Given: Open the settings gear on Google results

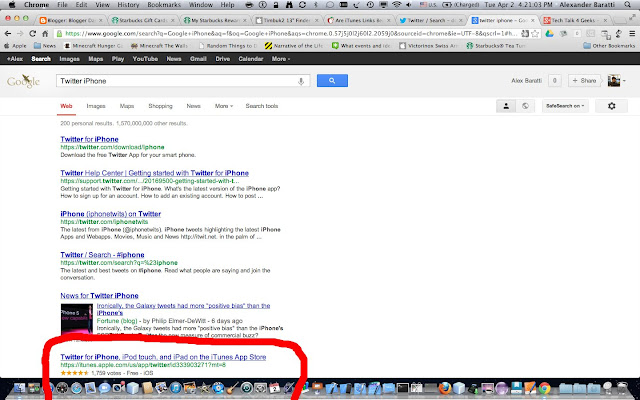Looking at the screenshot, I should pos(611,106).
